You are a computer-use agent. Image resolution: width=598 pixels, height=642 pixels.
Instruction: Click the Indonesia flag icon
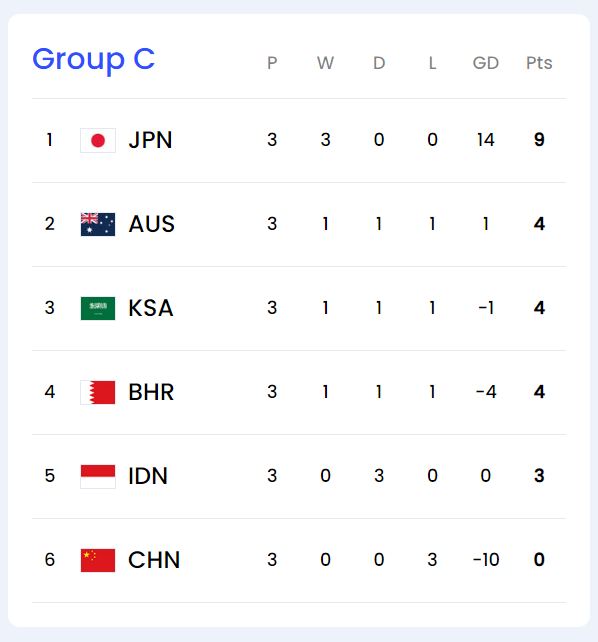click(98, 477)
